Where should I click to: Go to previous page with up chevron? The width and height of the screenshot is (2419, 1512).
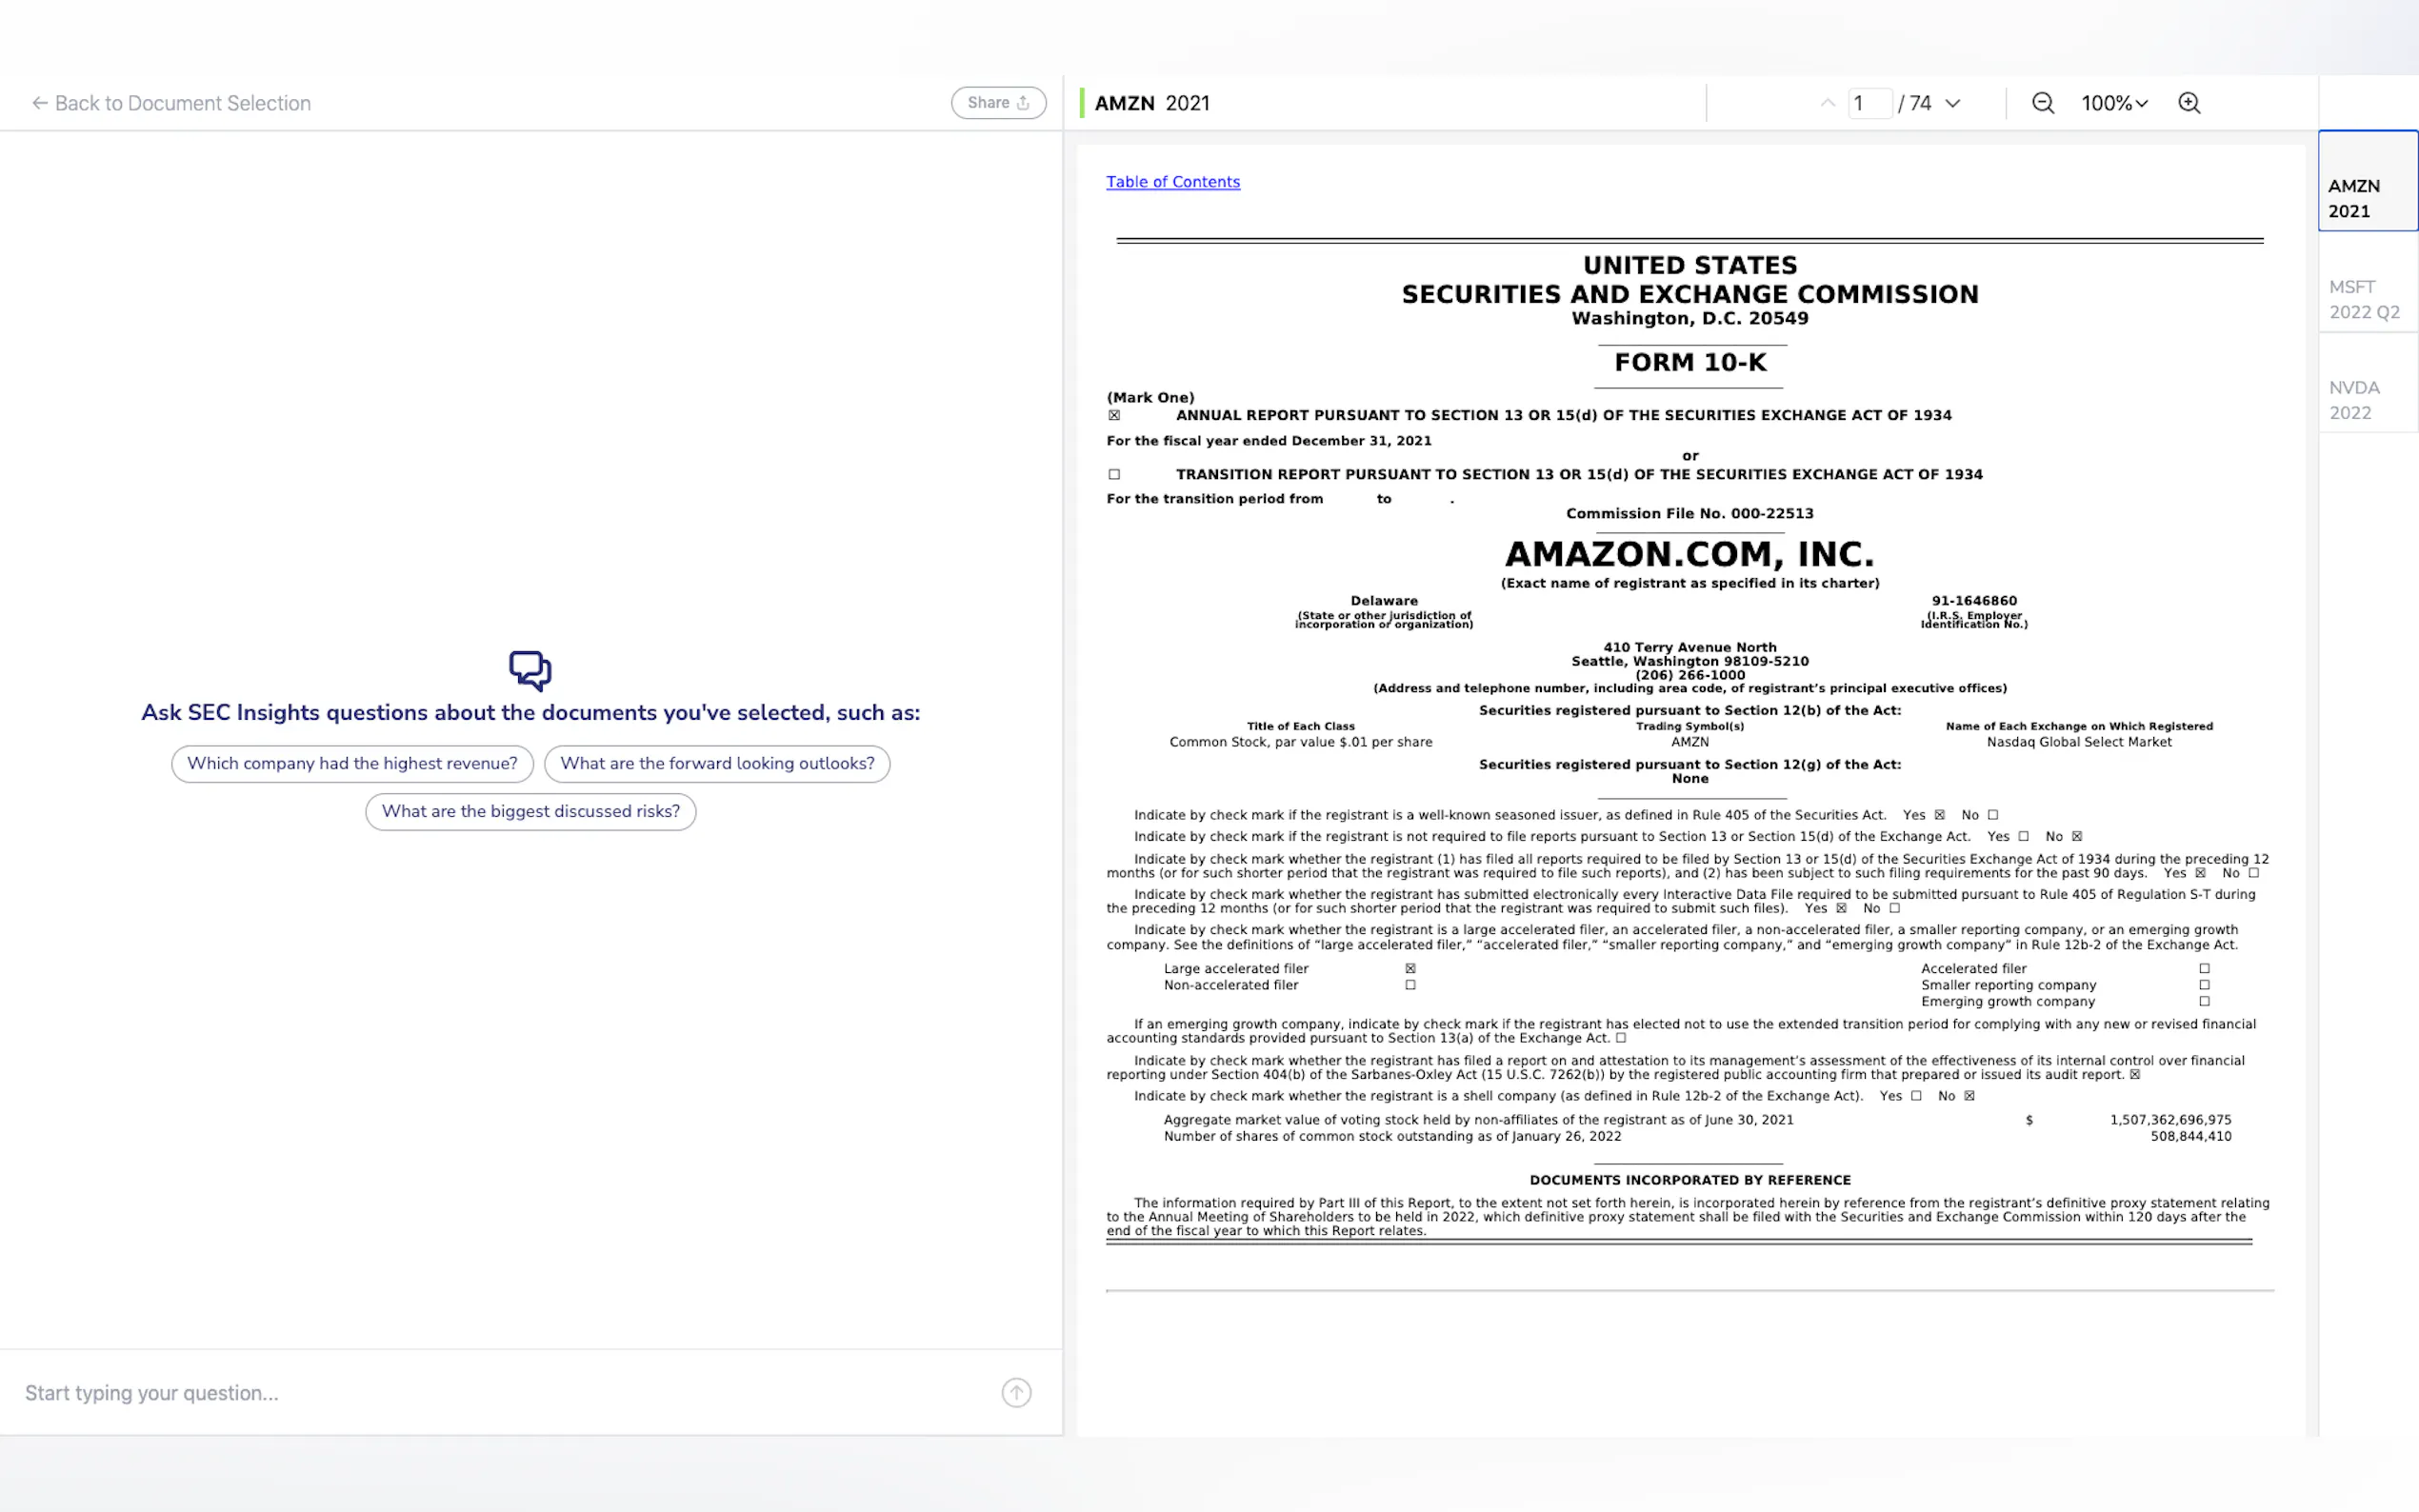click(1827, 103)
